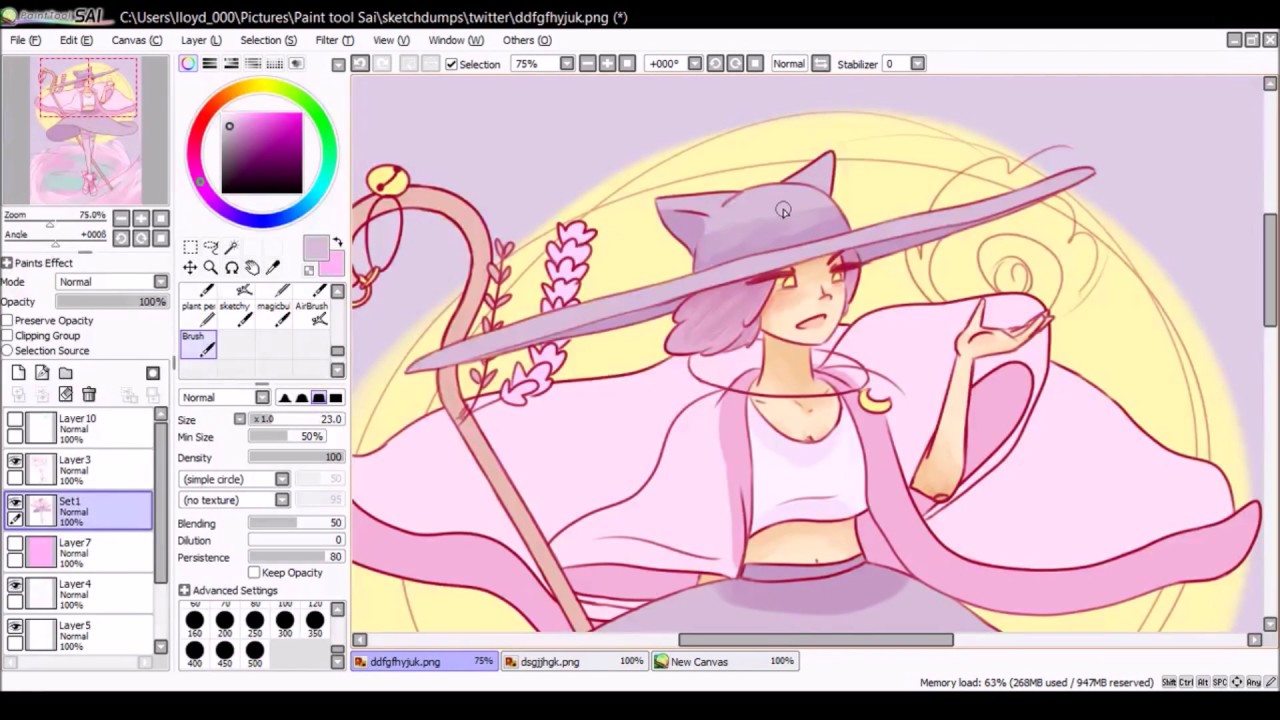The image size is (1280, 720).
Task: Select the move tool
Action: pos(190,268)
